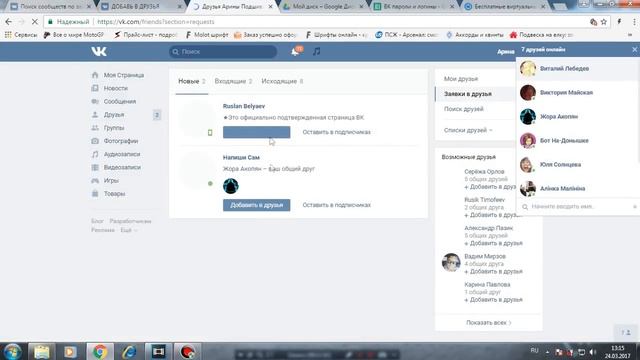The image size is (640, 360).
Task: Click the VK search field
Action: (x=223, y=52)
